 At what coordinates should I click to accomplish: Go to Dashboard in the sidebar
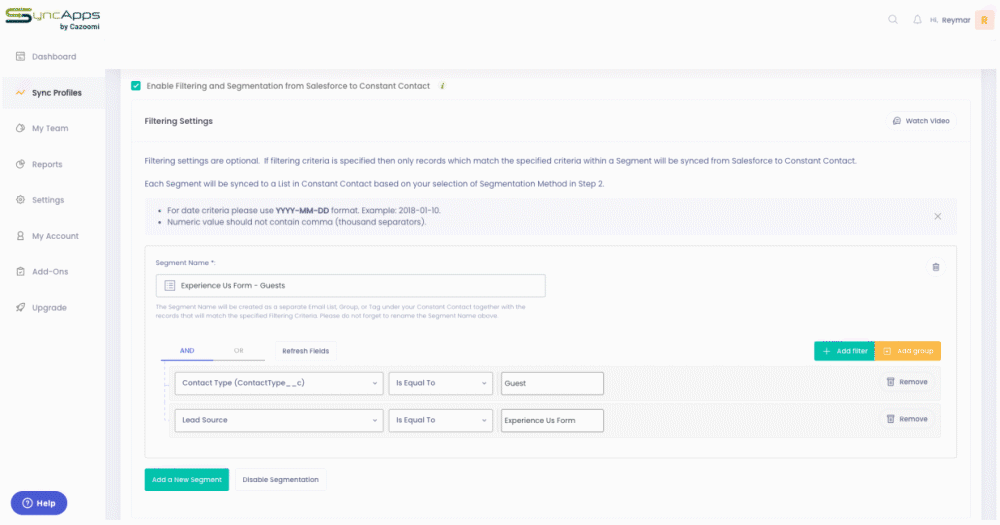54,57
